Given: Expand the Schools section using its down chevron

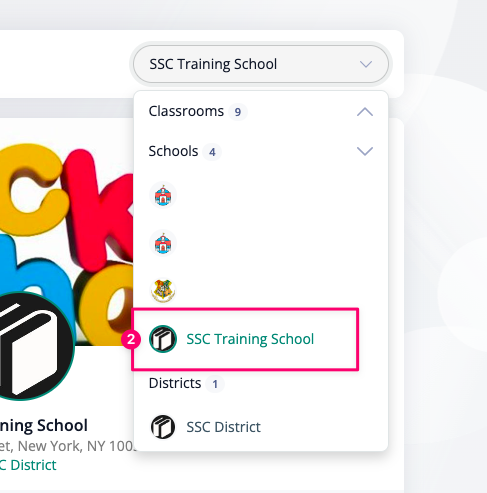Looking at the screenshot, I should pos(365,151).
